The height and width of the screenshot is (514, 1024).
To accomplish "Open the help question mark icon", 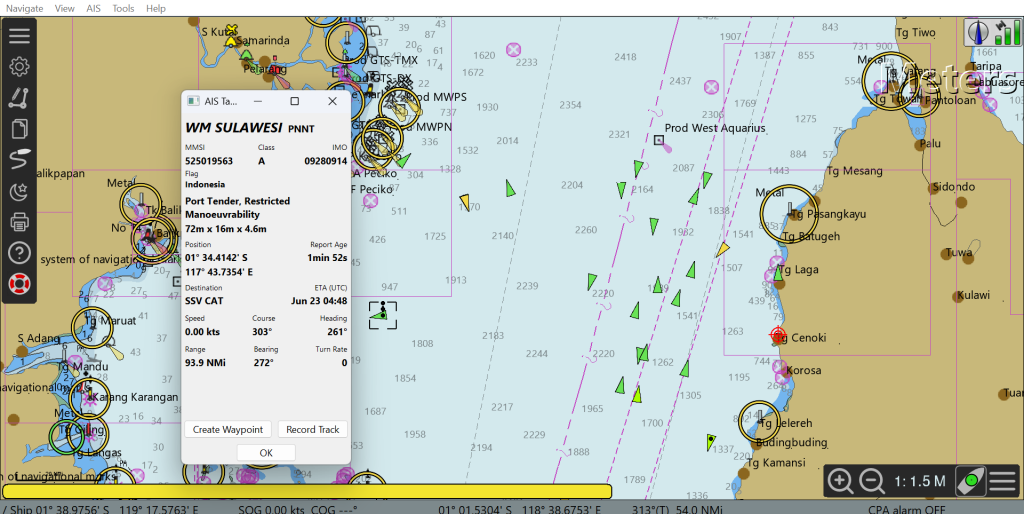I will [x=19, y=253].
